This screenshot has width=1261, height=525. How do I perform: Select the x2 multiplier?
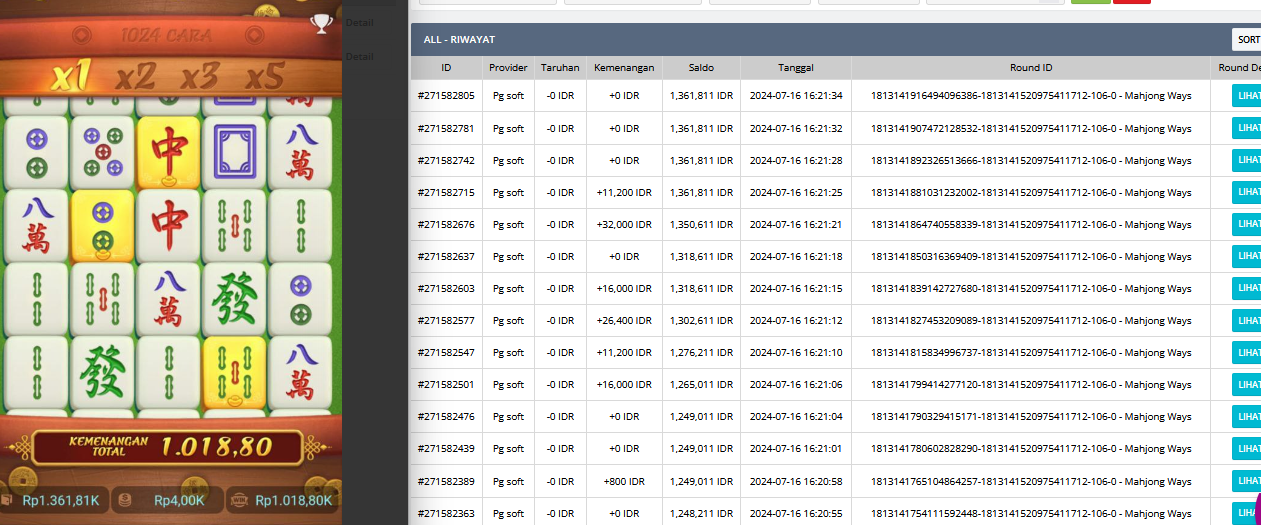click(x=135, y=76)
